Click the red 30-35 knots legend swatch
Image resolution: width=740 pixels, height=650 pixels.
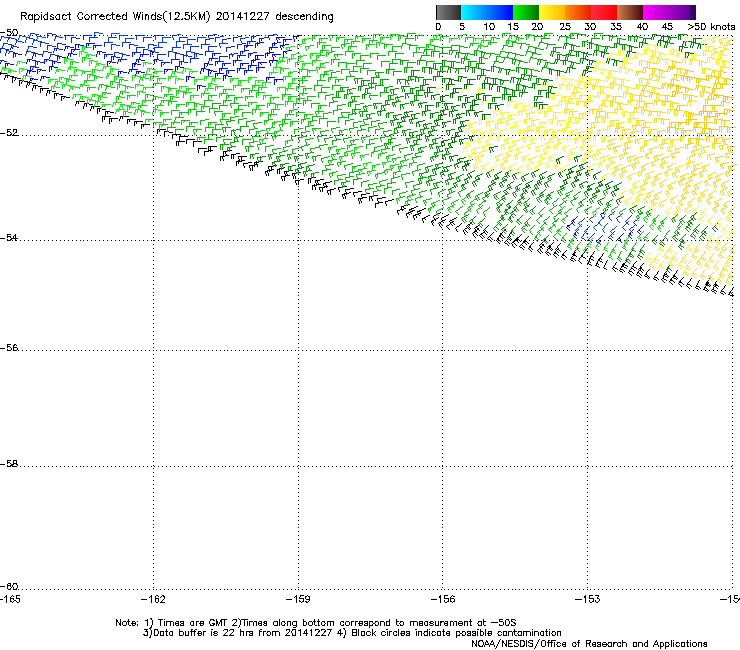[604, 12]
